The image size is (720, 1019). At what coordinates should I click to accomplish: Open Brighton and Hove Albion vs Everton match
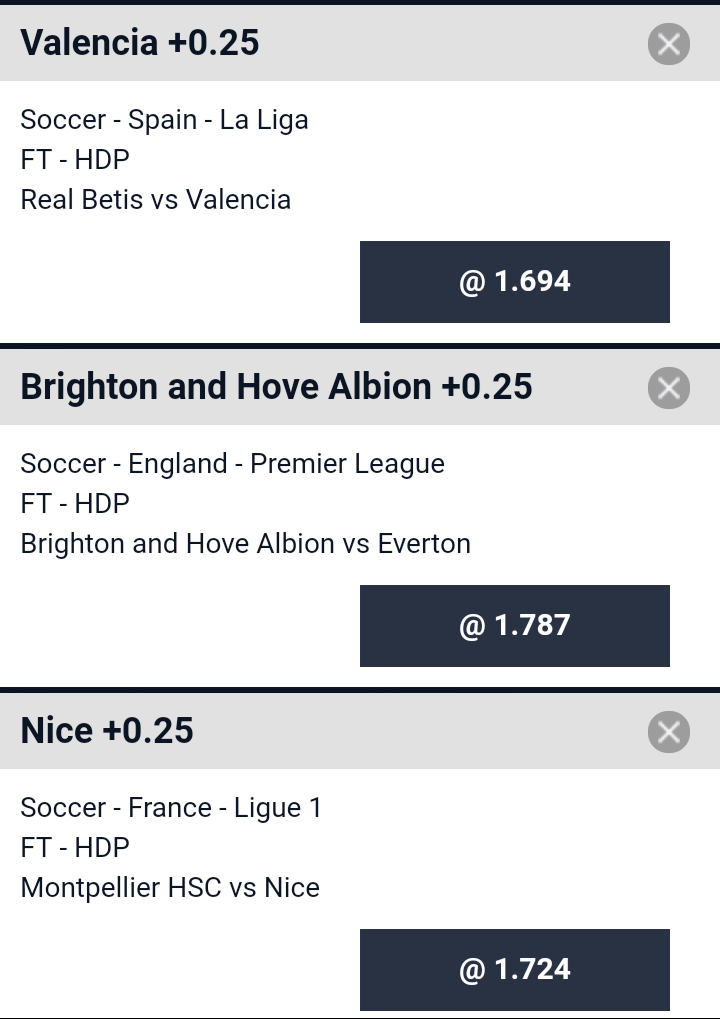[246, 543]
